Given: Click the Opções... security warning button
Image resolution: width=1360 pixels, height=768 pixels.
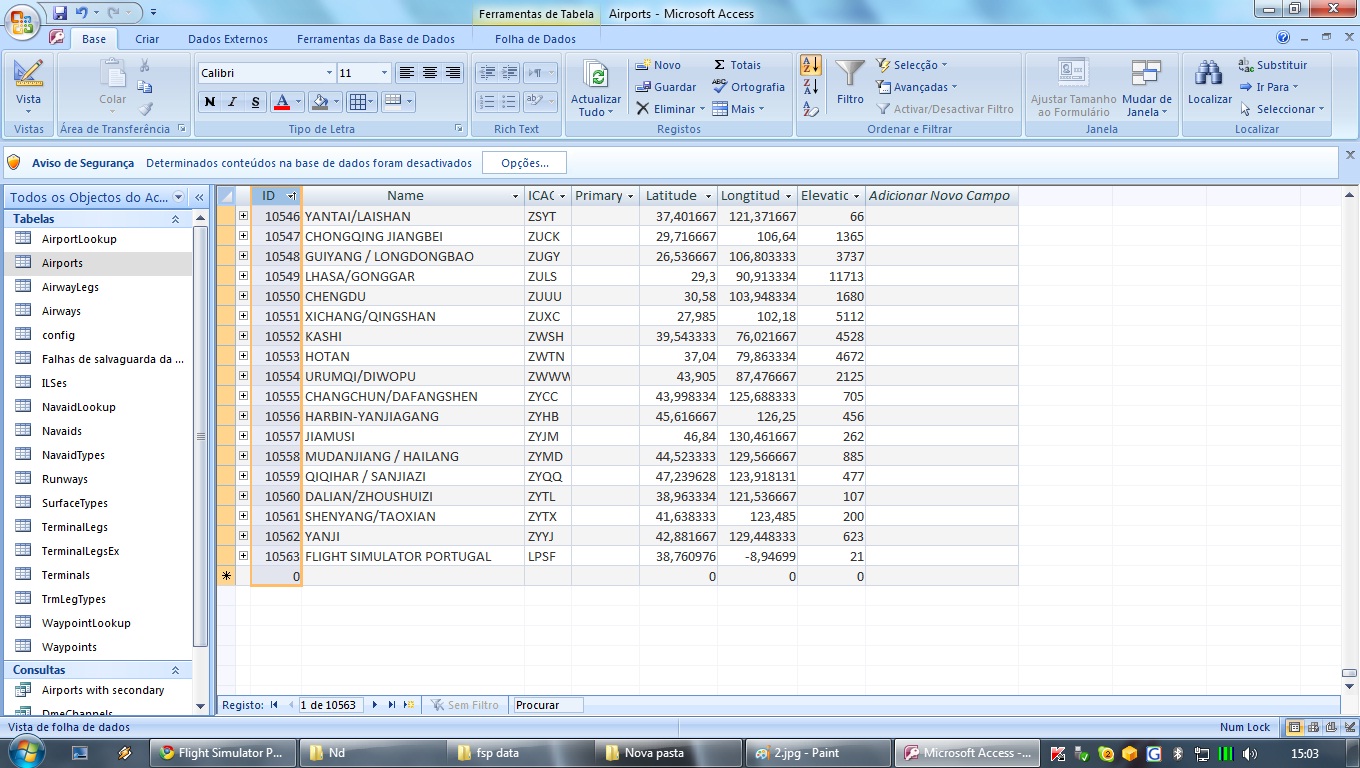Looking at the screenshot, I should click(524, 163).
